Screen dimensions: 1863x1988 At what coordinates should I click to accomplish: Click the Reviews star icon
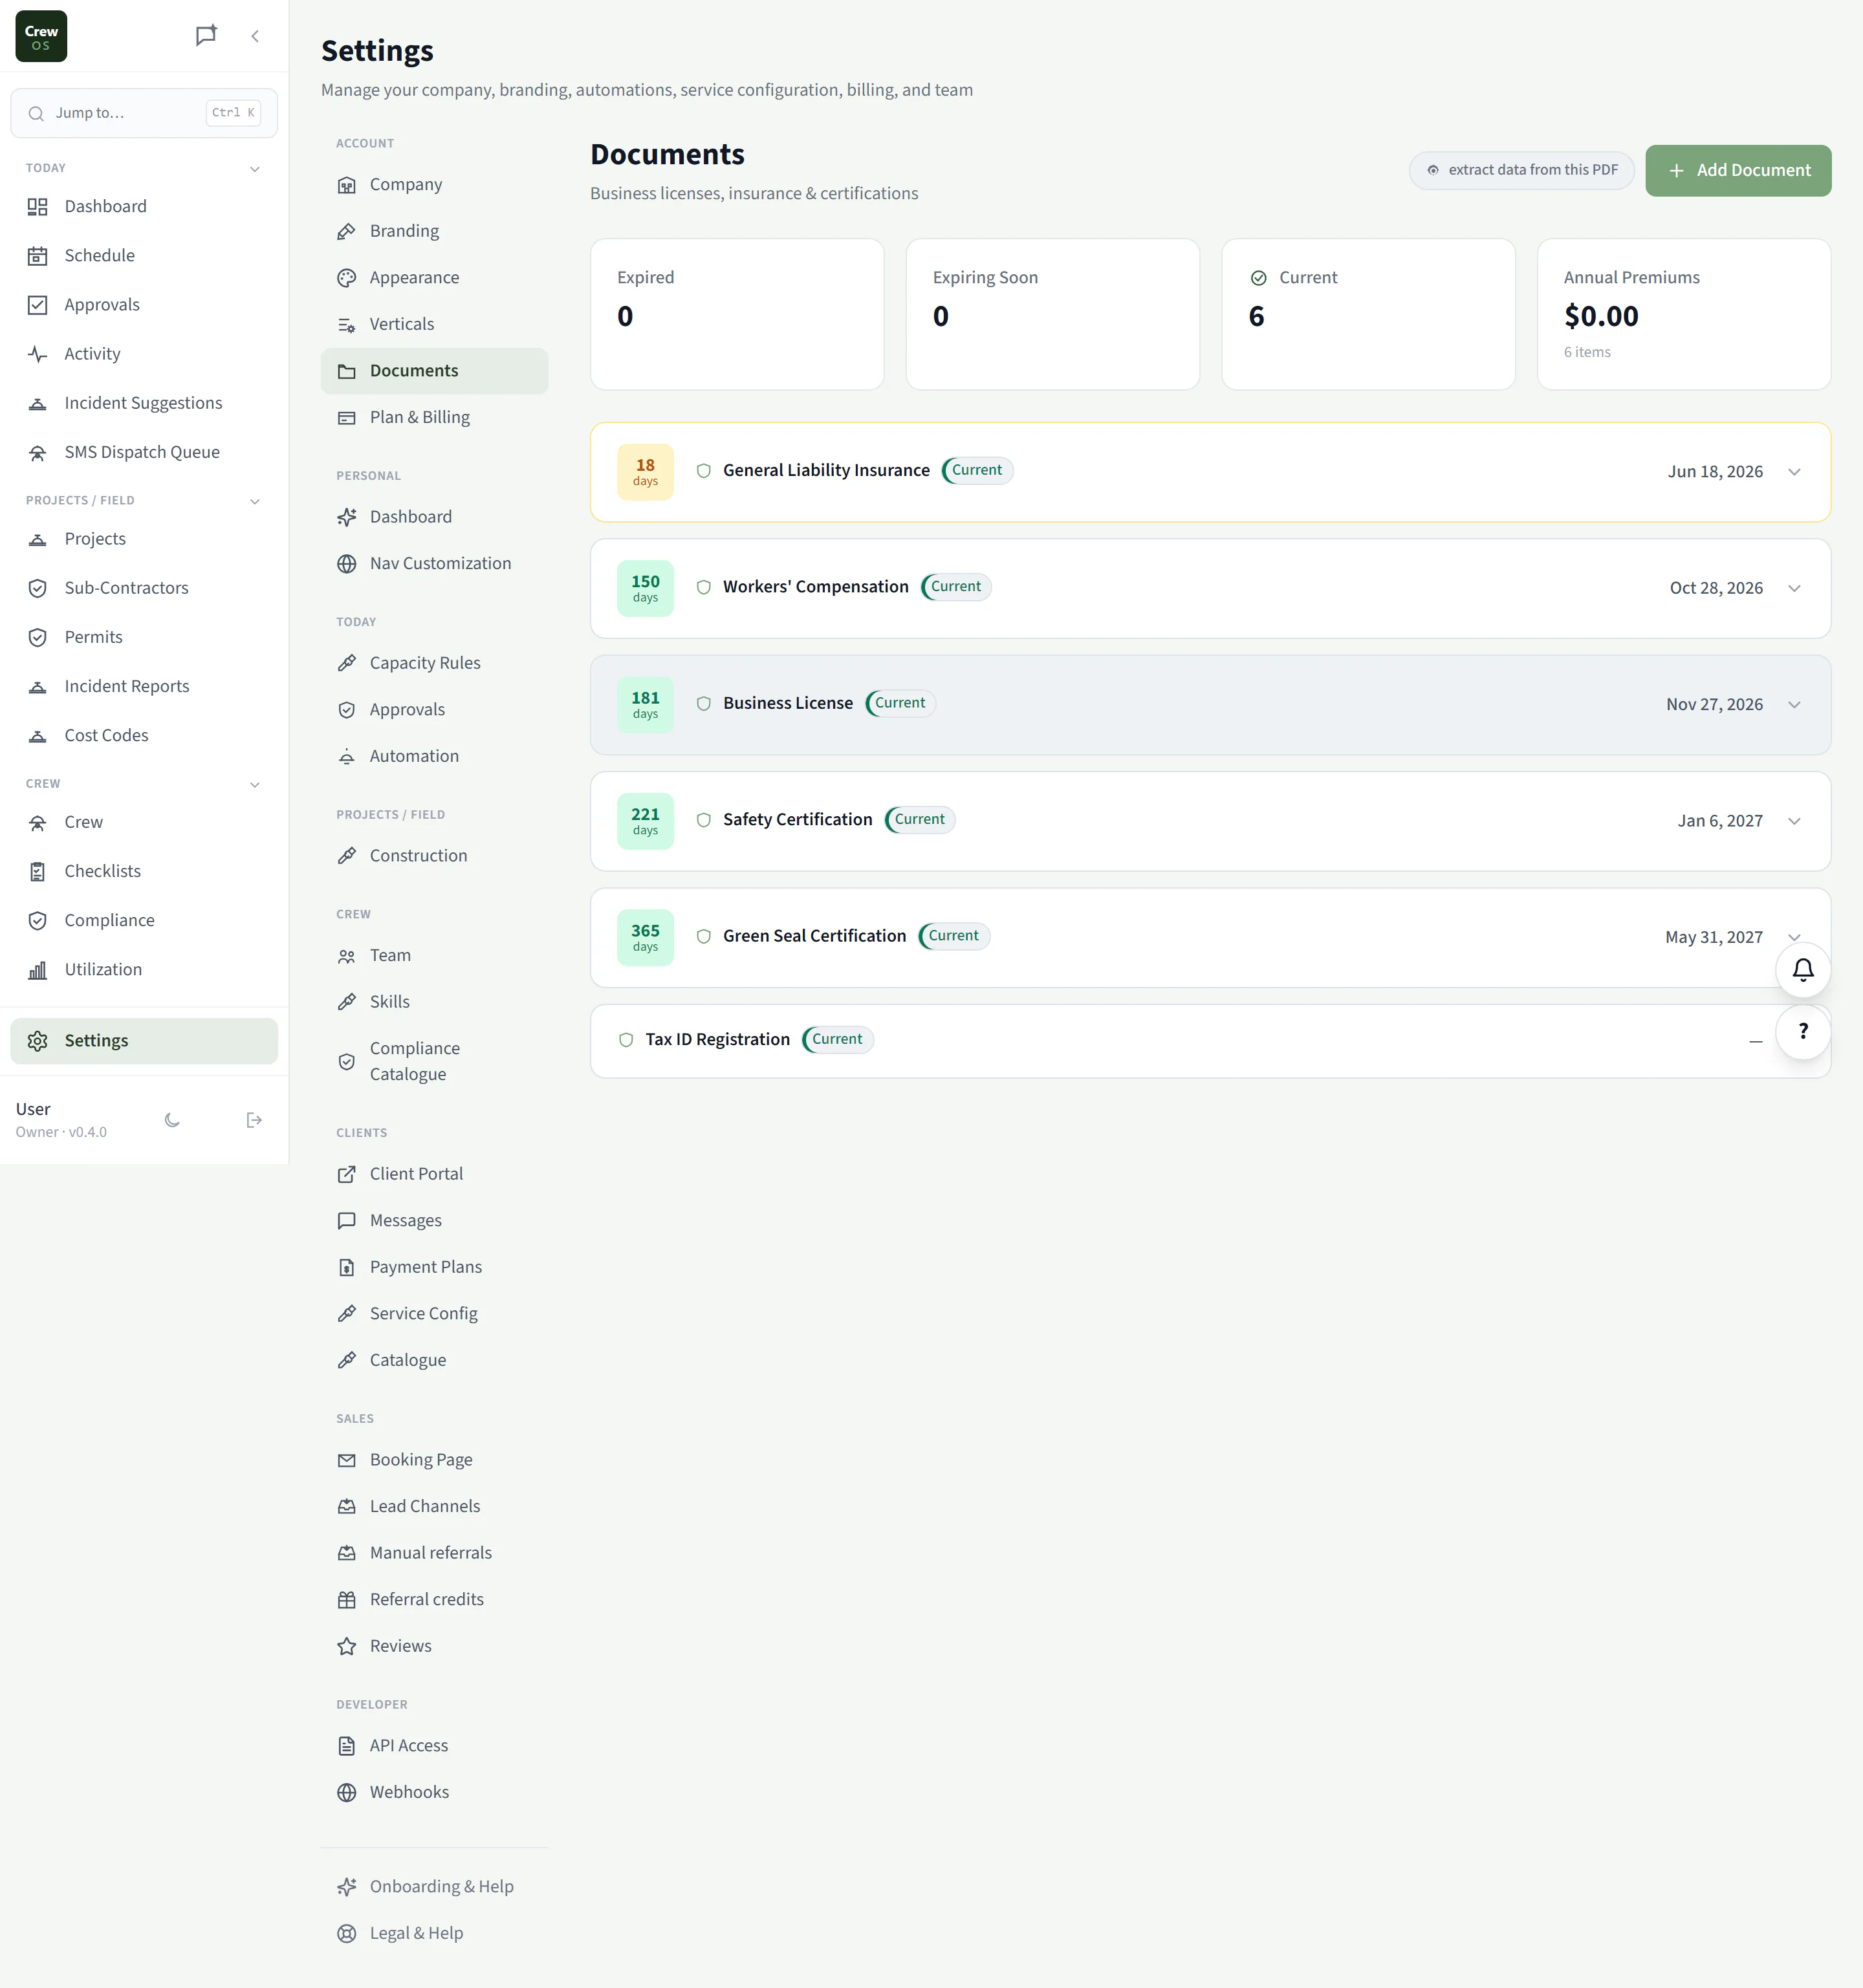click(346, 1647)
